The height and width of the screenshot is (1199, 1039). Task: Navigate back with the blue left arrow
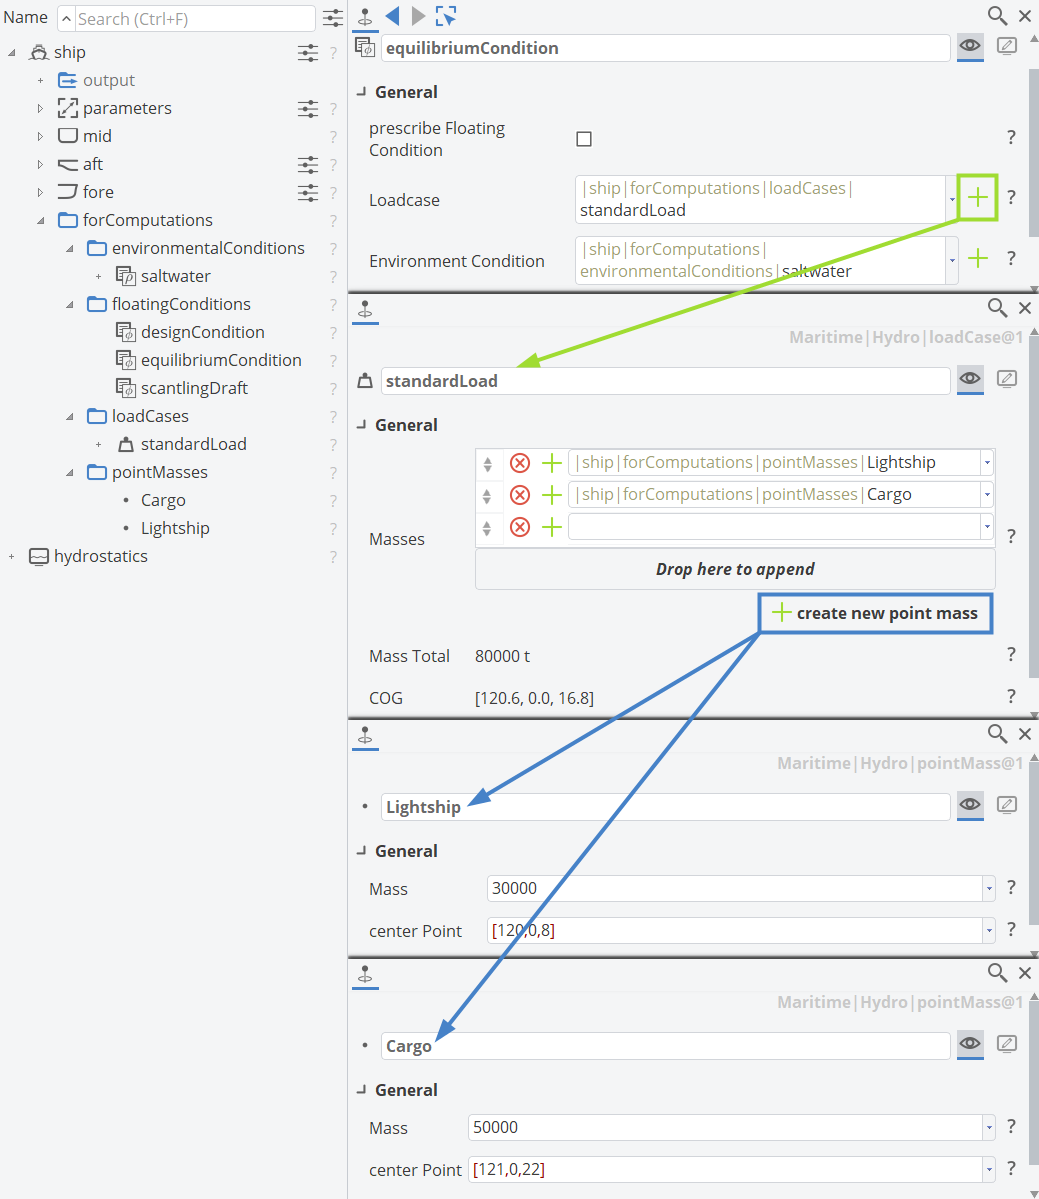pos(392,16)
